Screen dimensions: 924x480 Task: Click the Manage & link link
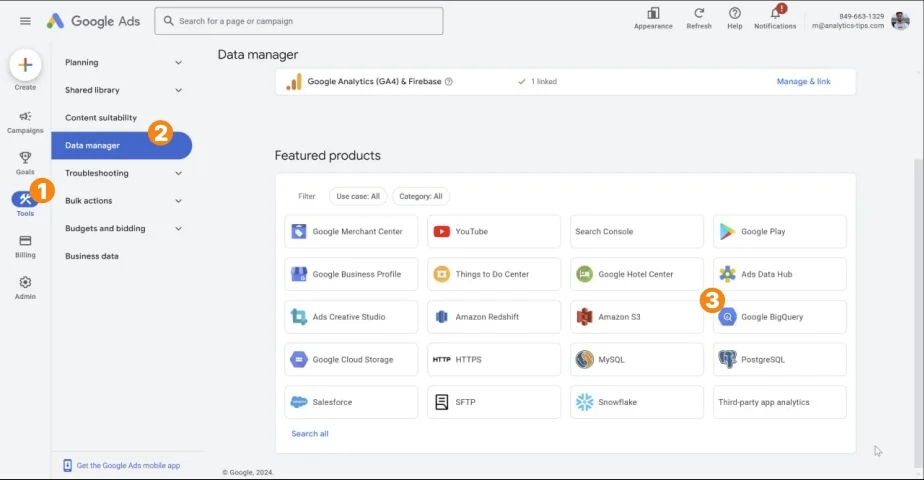pos(803,82)
